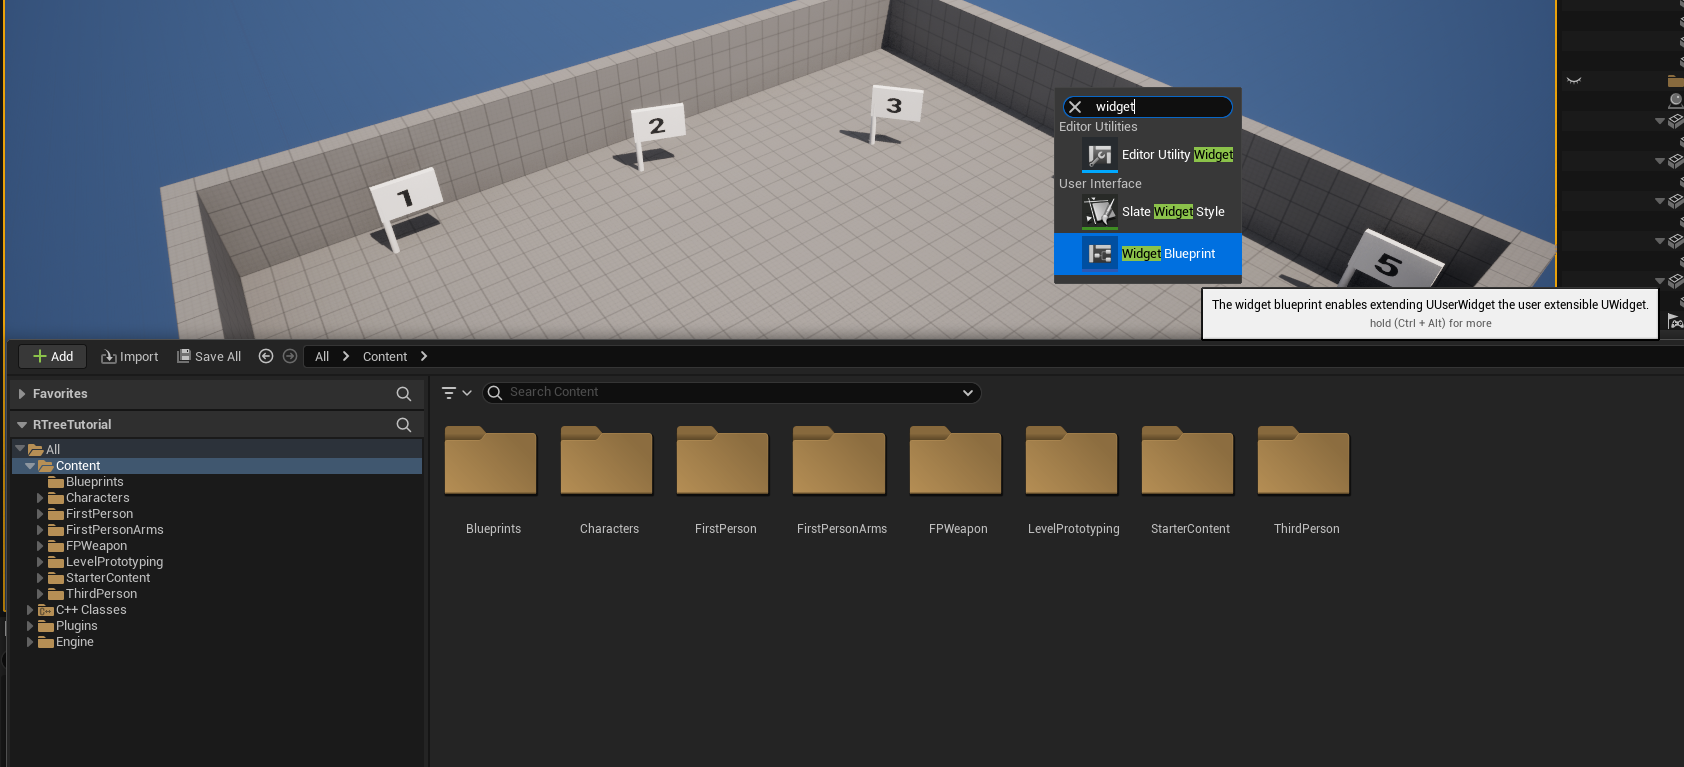The height and width of the screenshot is (767, 1684).
Task: Select the ThirdPerson folder thumbnail
Action: (x=1304, y=461)
